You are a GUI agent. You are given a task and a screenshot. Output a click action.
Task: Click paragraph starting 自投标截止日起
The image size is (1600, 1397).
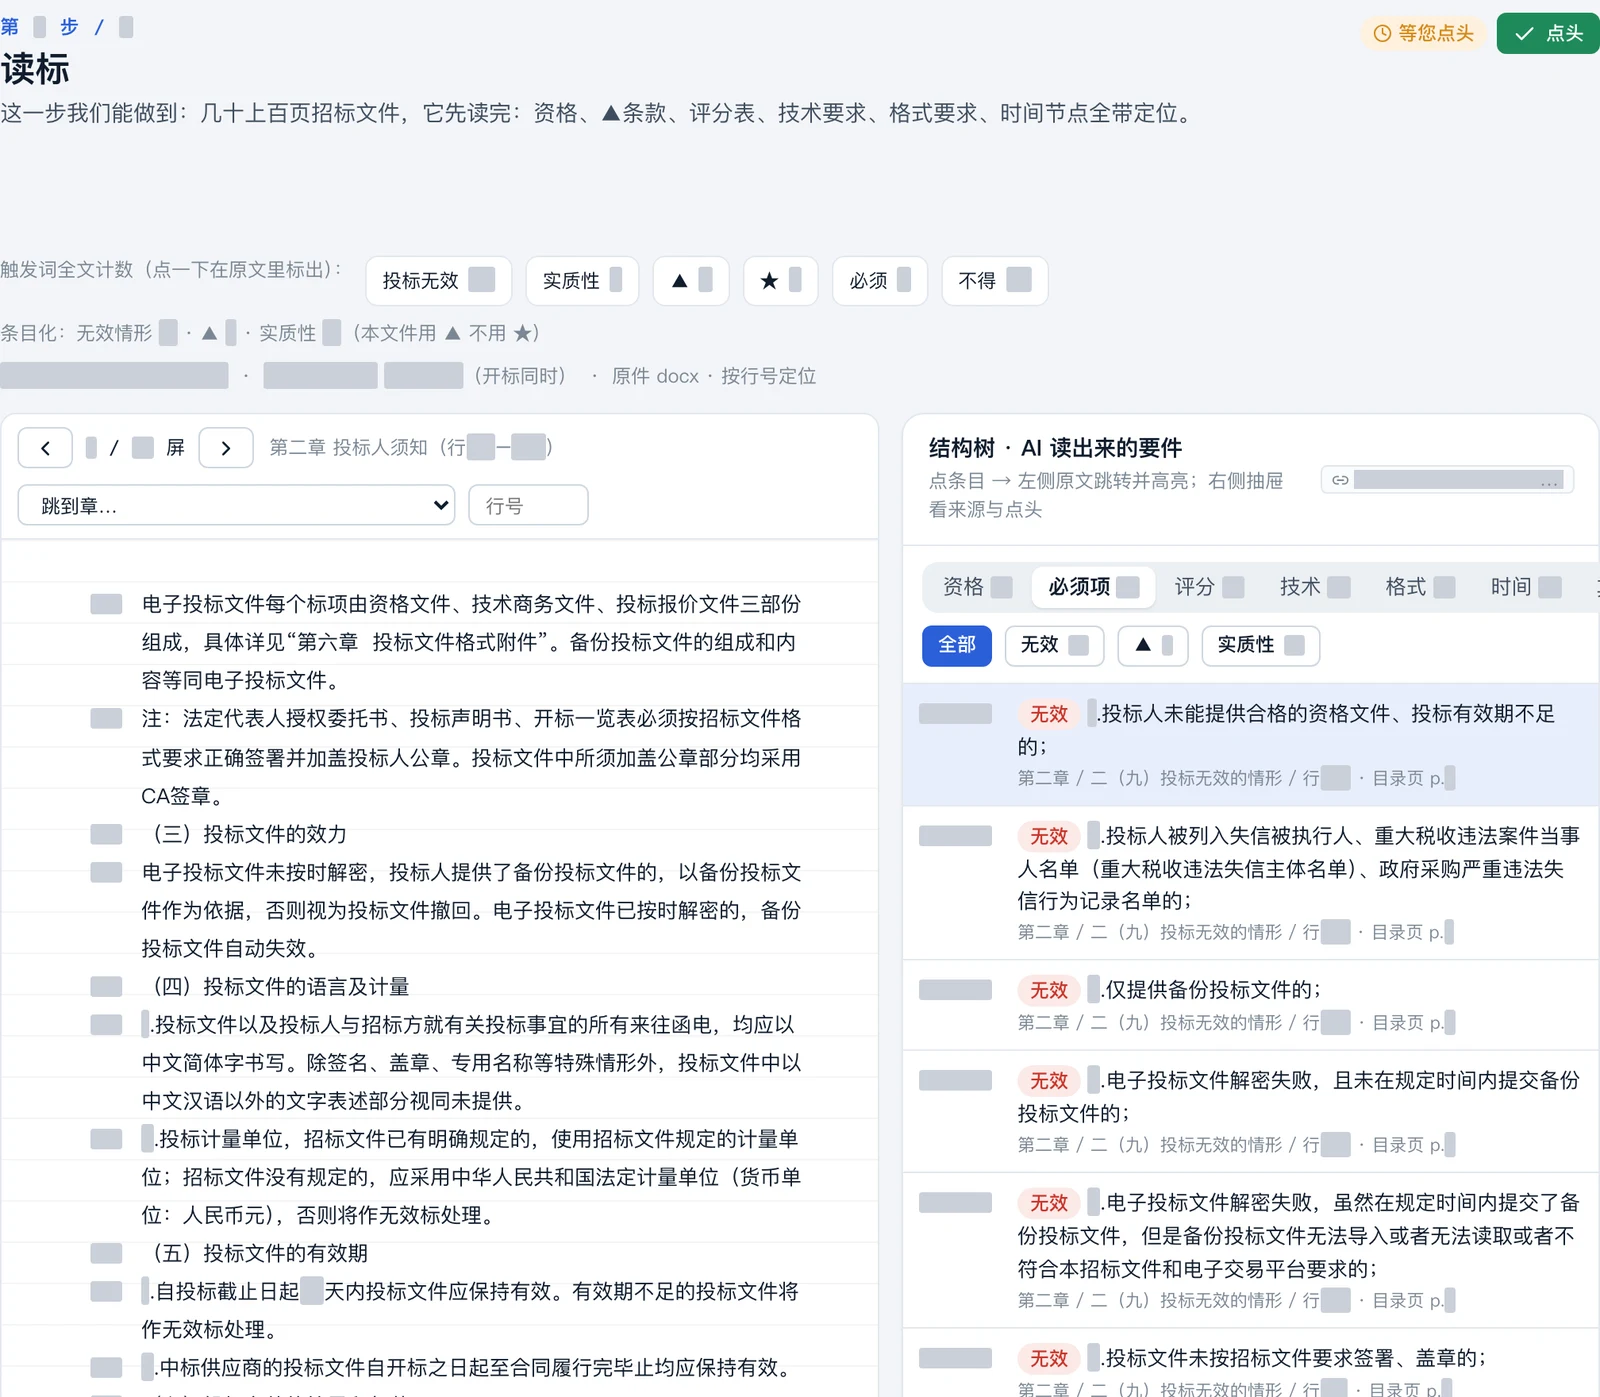pos(470,1310)
